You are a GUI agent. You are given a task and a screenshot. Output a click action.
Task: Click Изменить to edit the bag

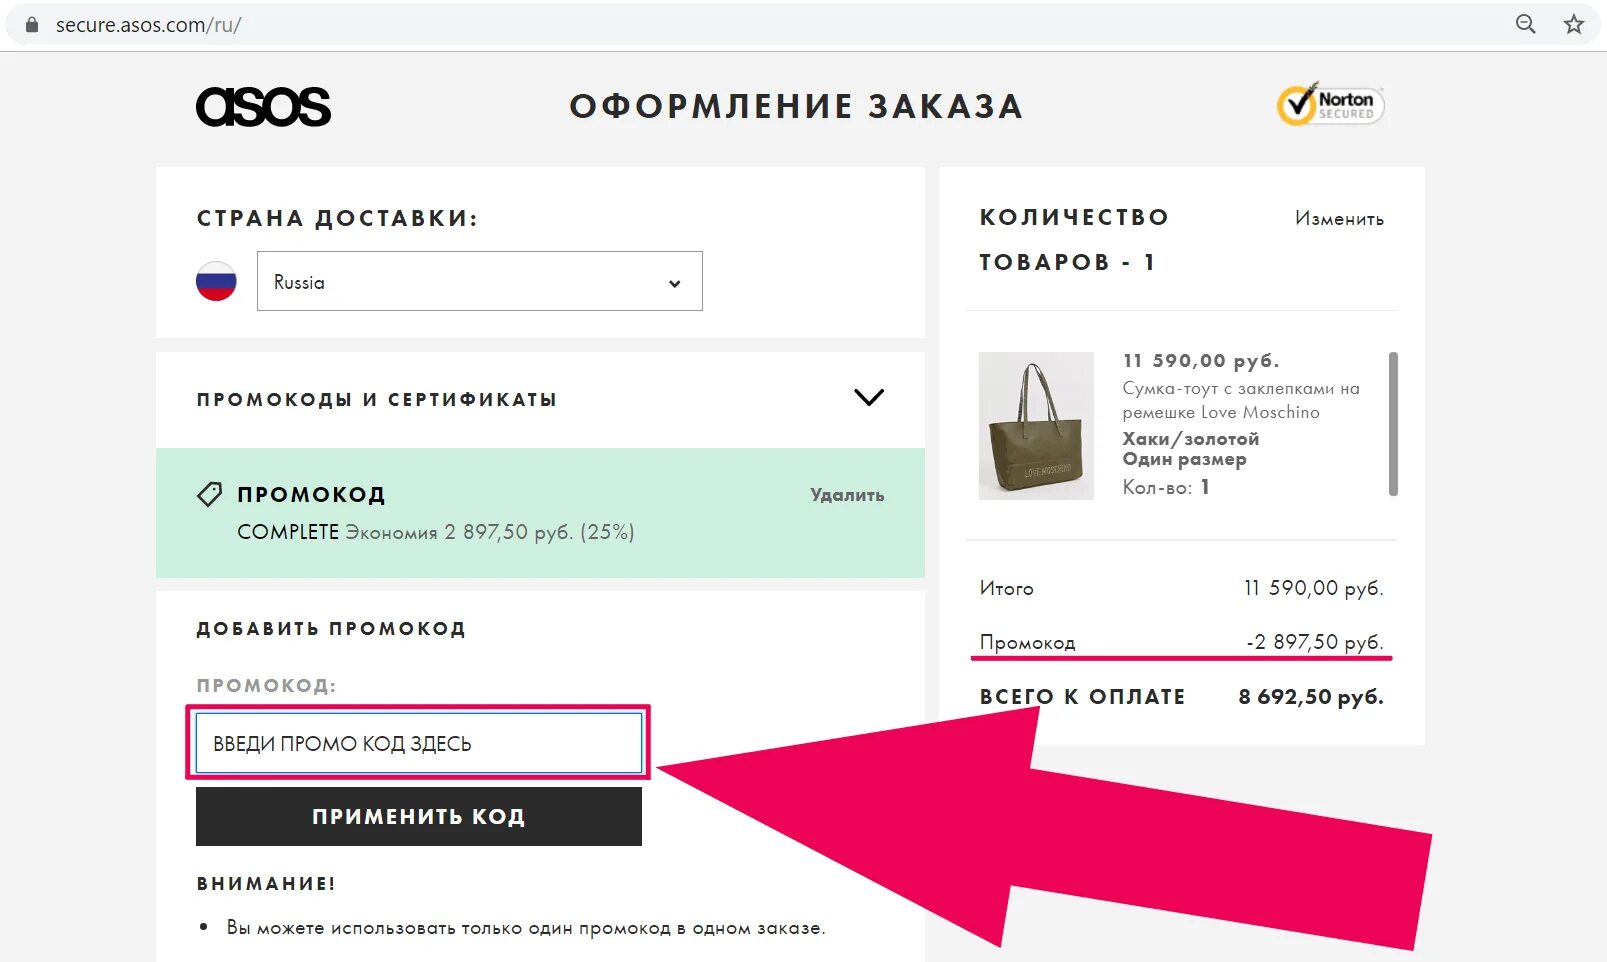1339,219
